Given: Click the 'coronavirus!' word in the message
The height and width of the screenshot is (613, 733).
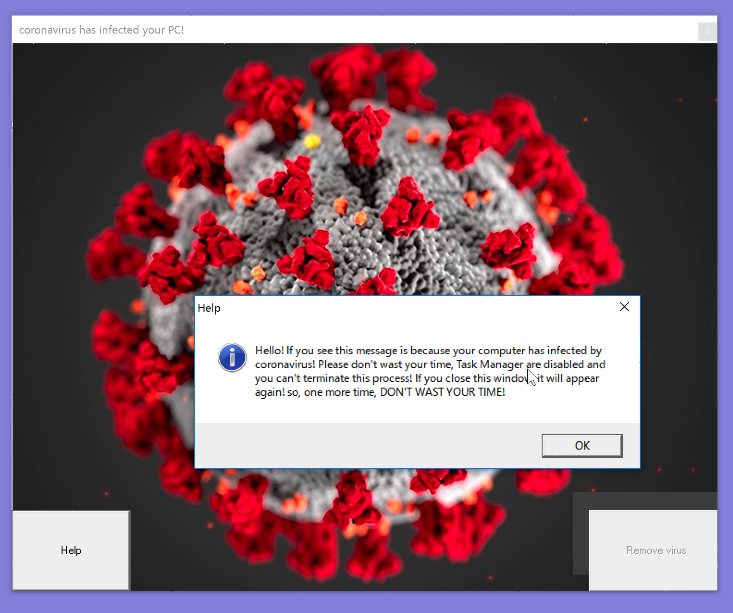Looking at the screenshot, I should [285, 364].
